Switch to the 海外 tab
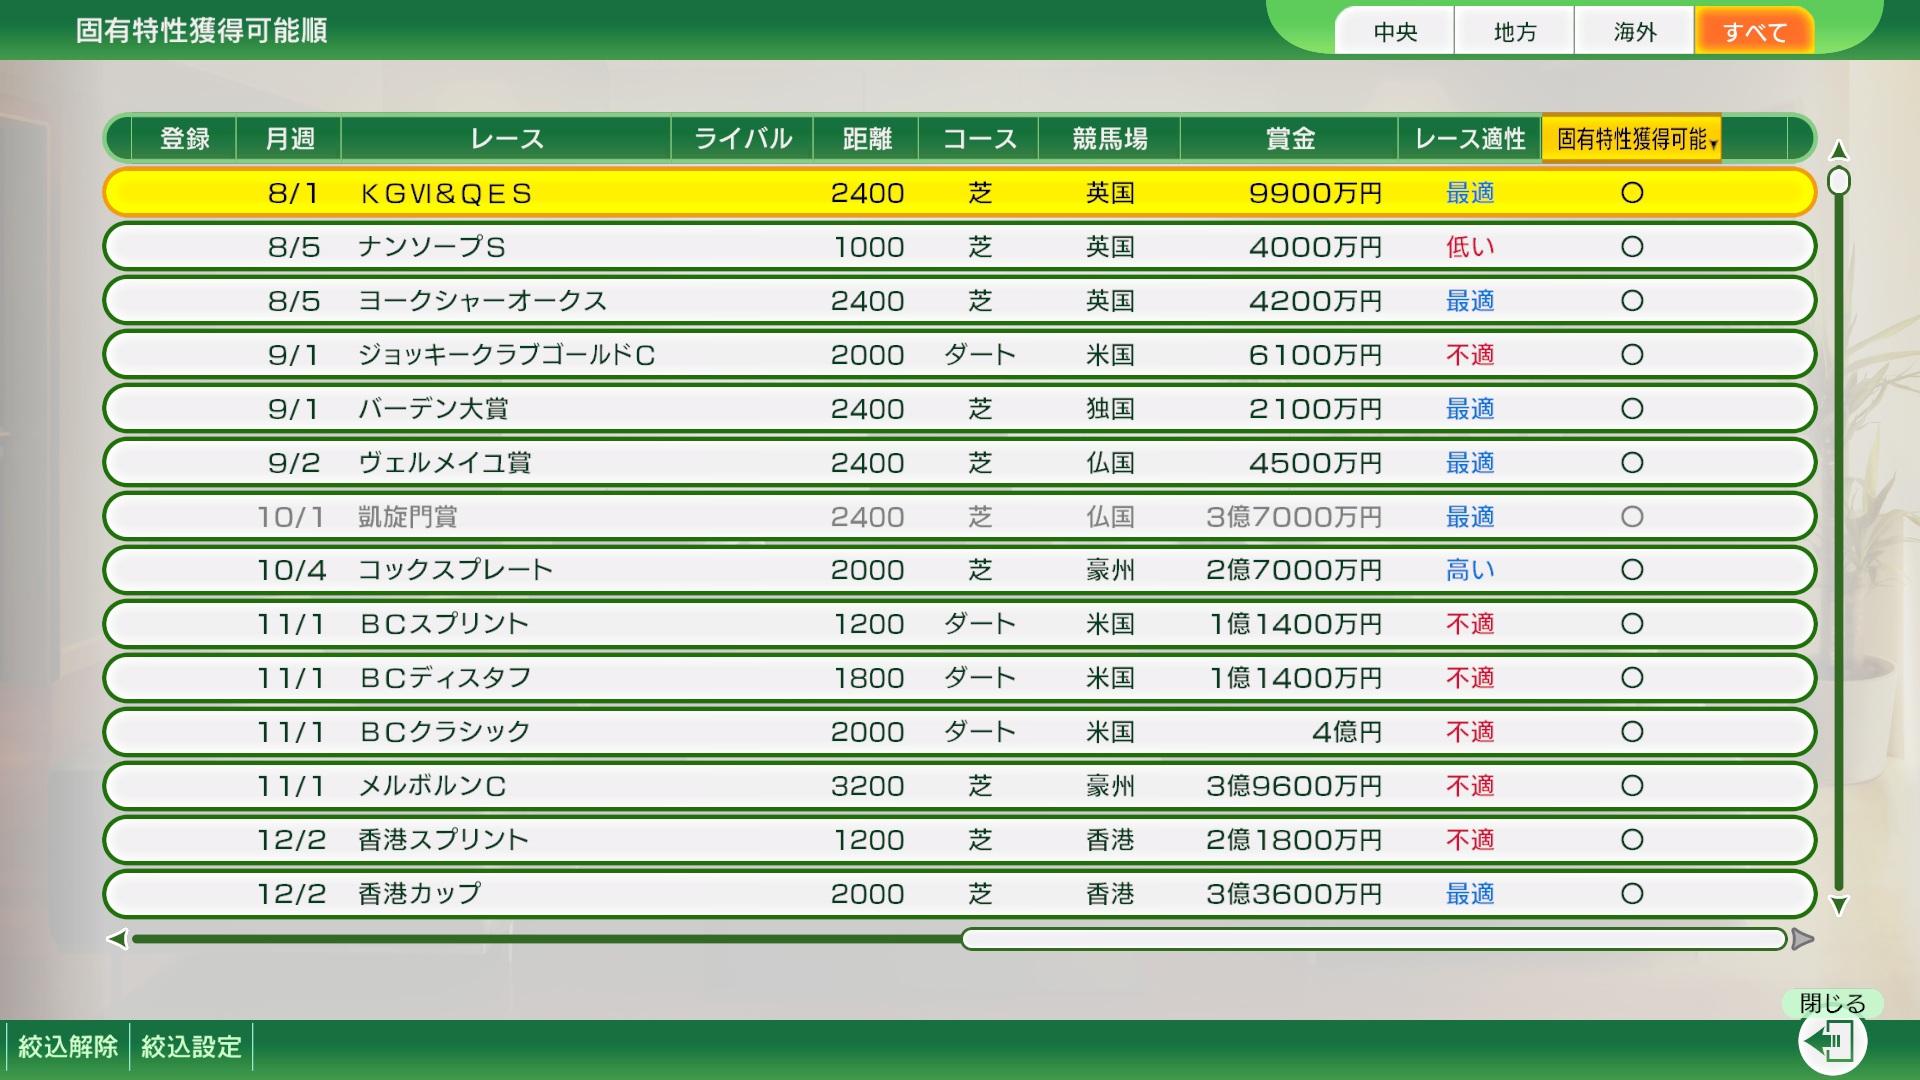 coord(1634,32)
